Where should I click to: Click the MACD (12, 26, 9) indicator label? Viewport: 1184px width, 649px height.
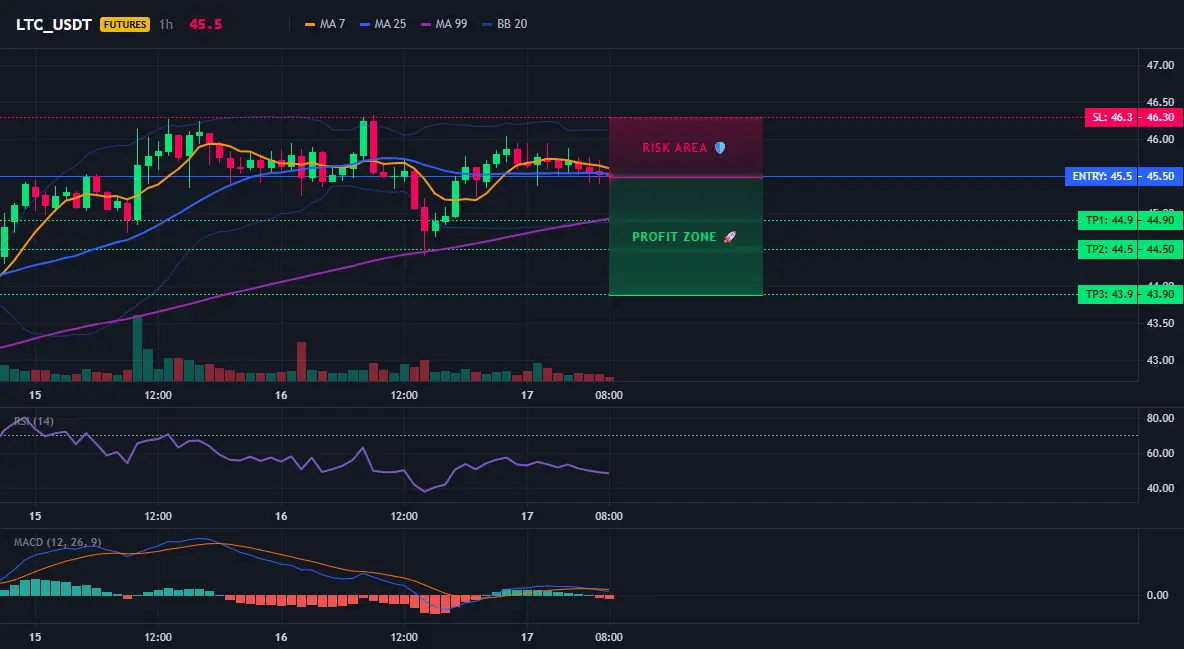57,542
